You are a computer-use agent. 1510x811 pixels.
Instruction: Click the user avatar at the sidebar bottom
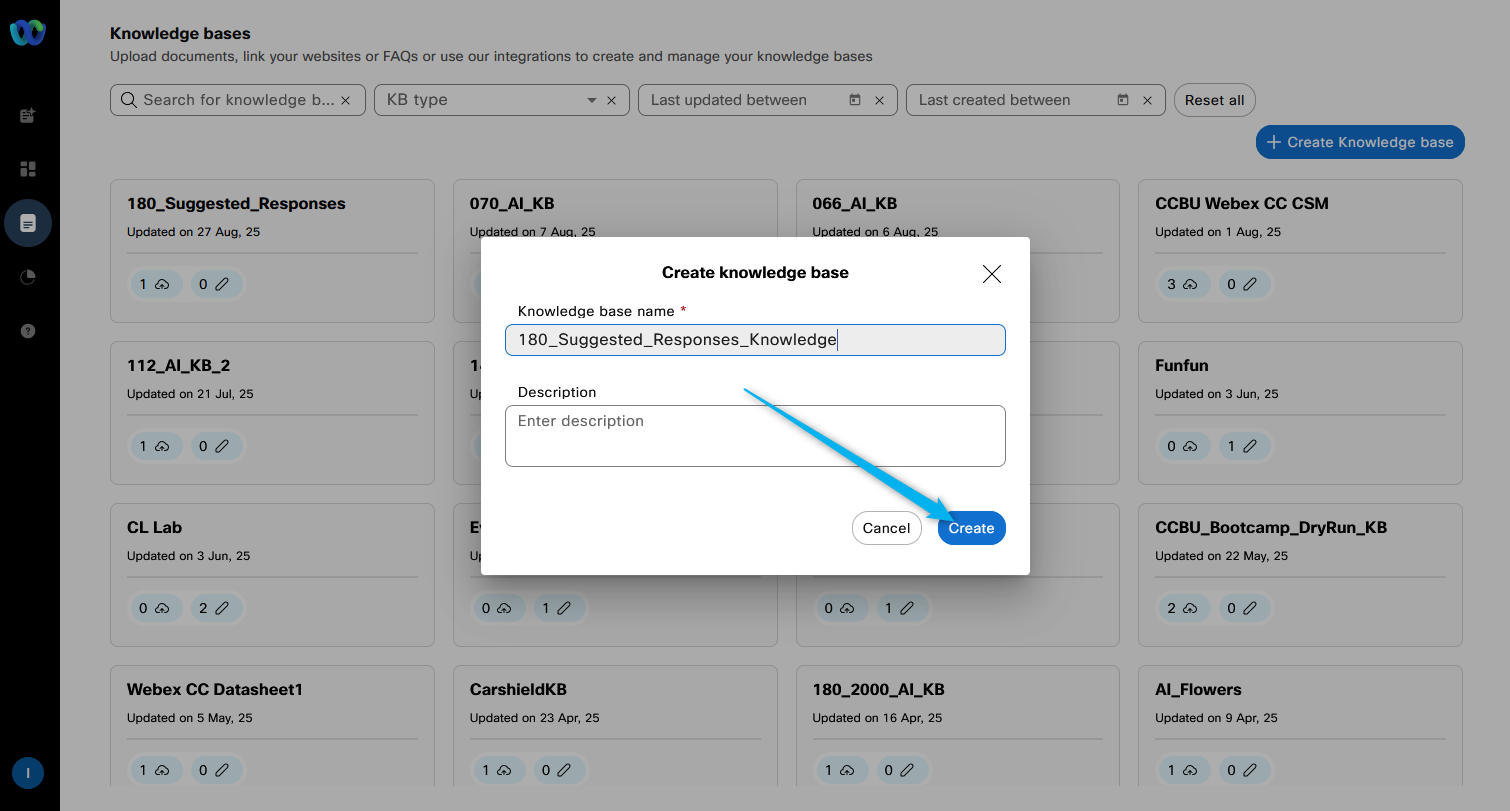pos(28,772)
